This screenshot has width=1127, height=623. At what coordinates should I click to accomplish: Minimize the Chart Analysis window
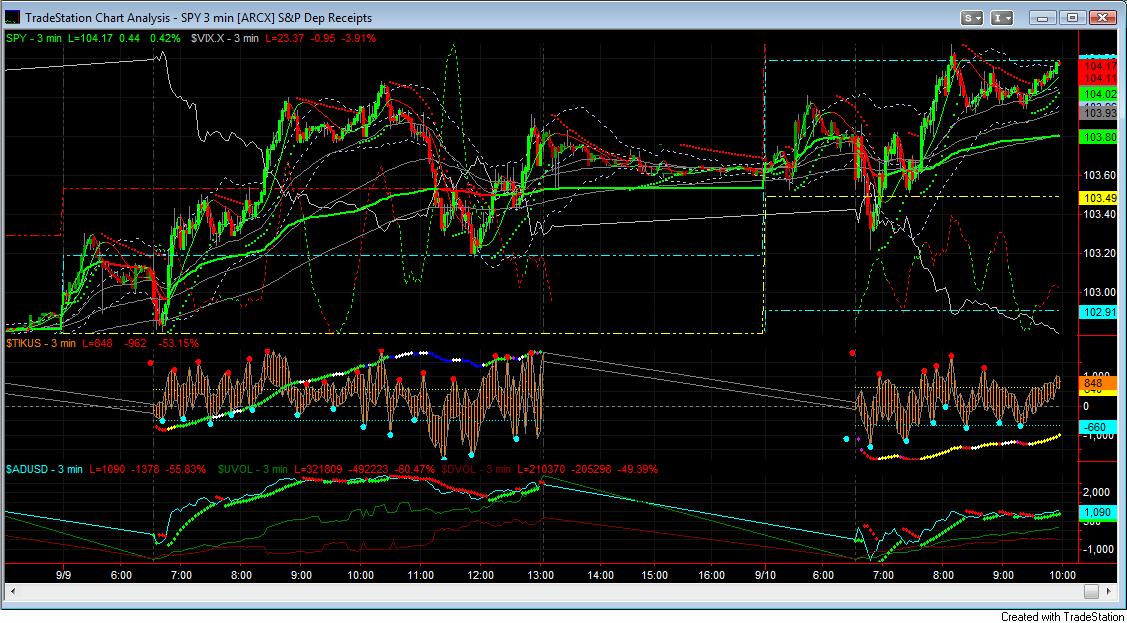1043,17
